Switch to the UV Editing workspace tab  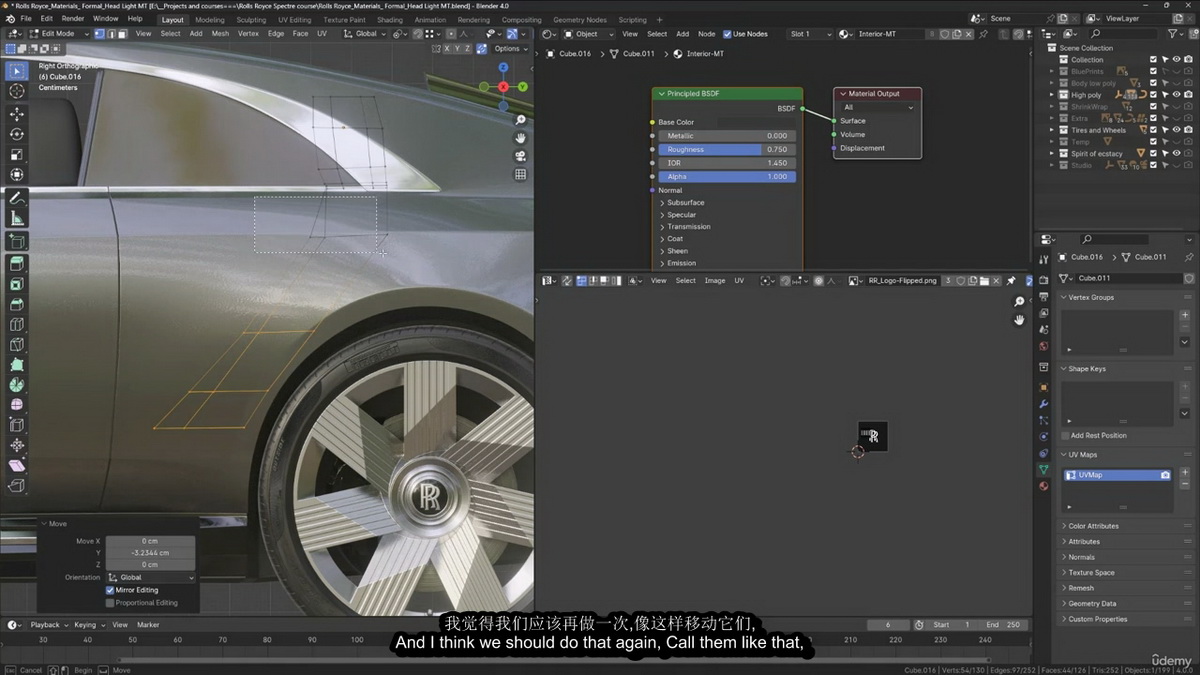[294, 20]
